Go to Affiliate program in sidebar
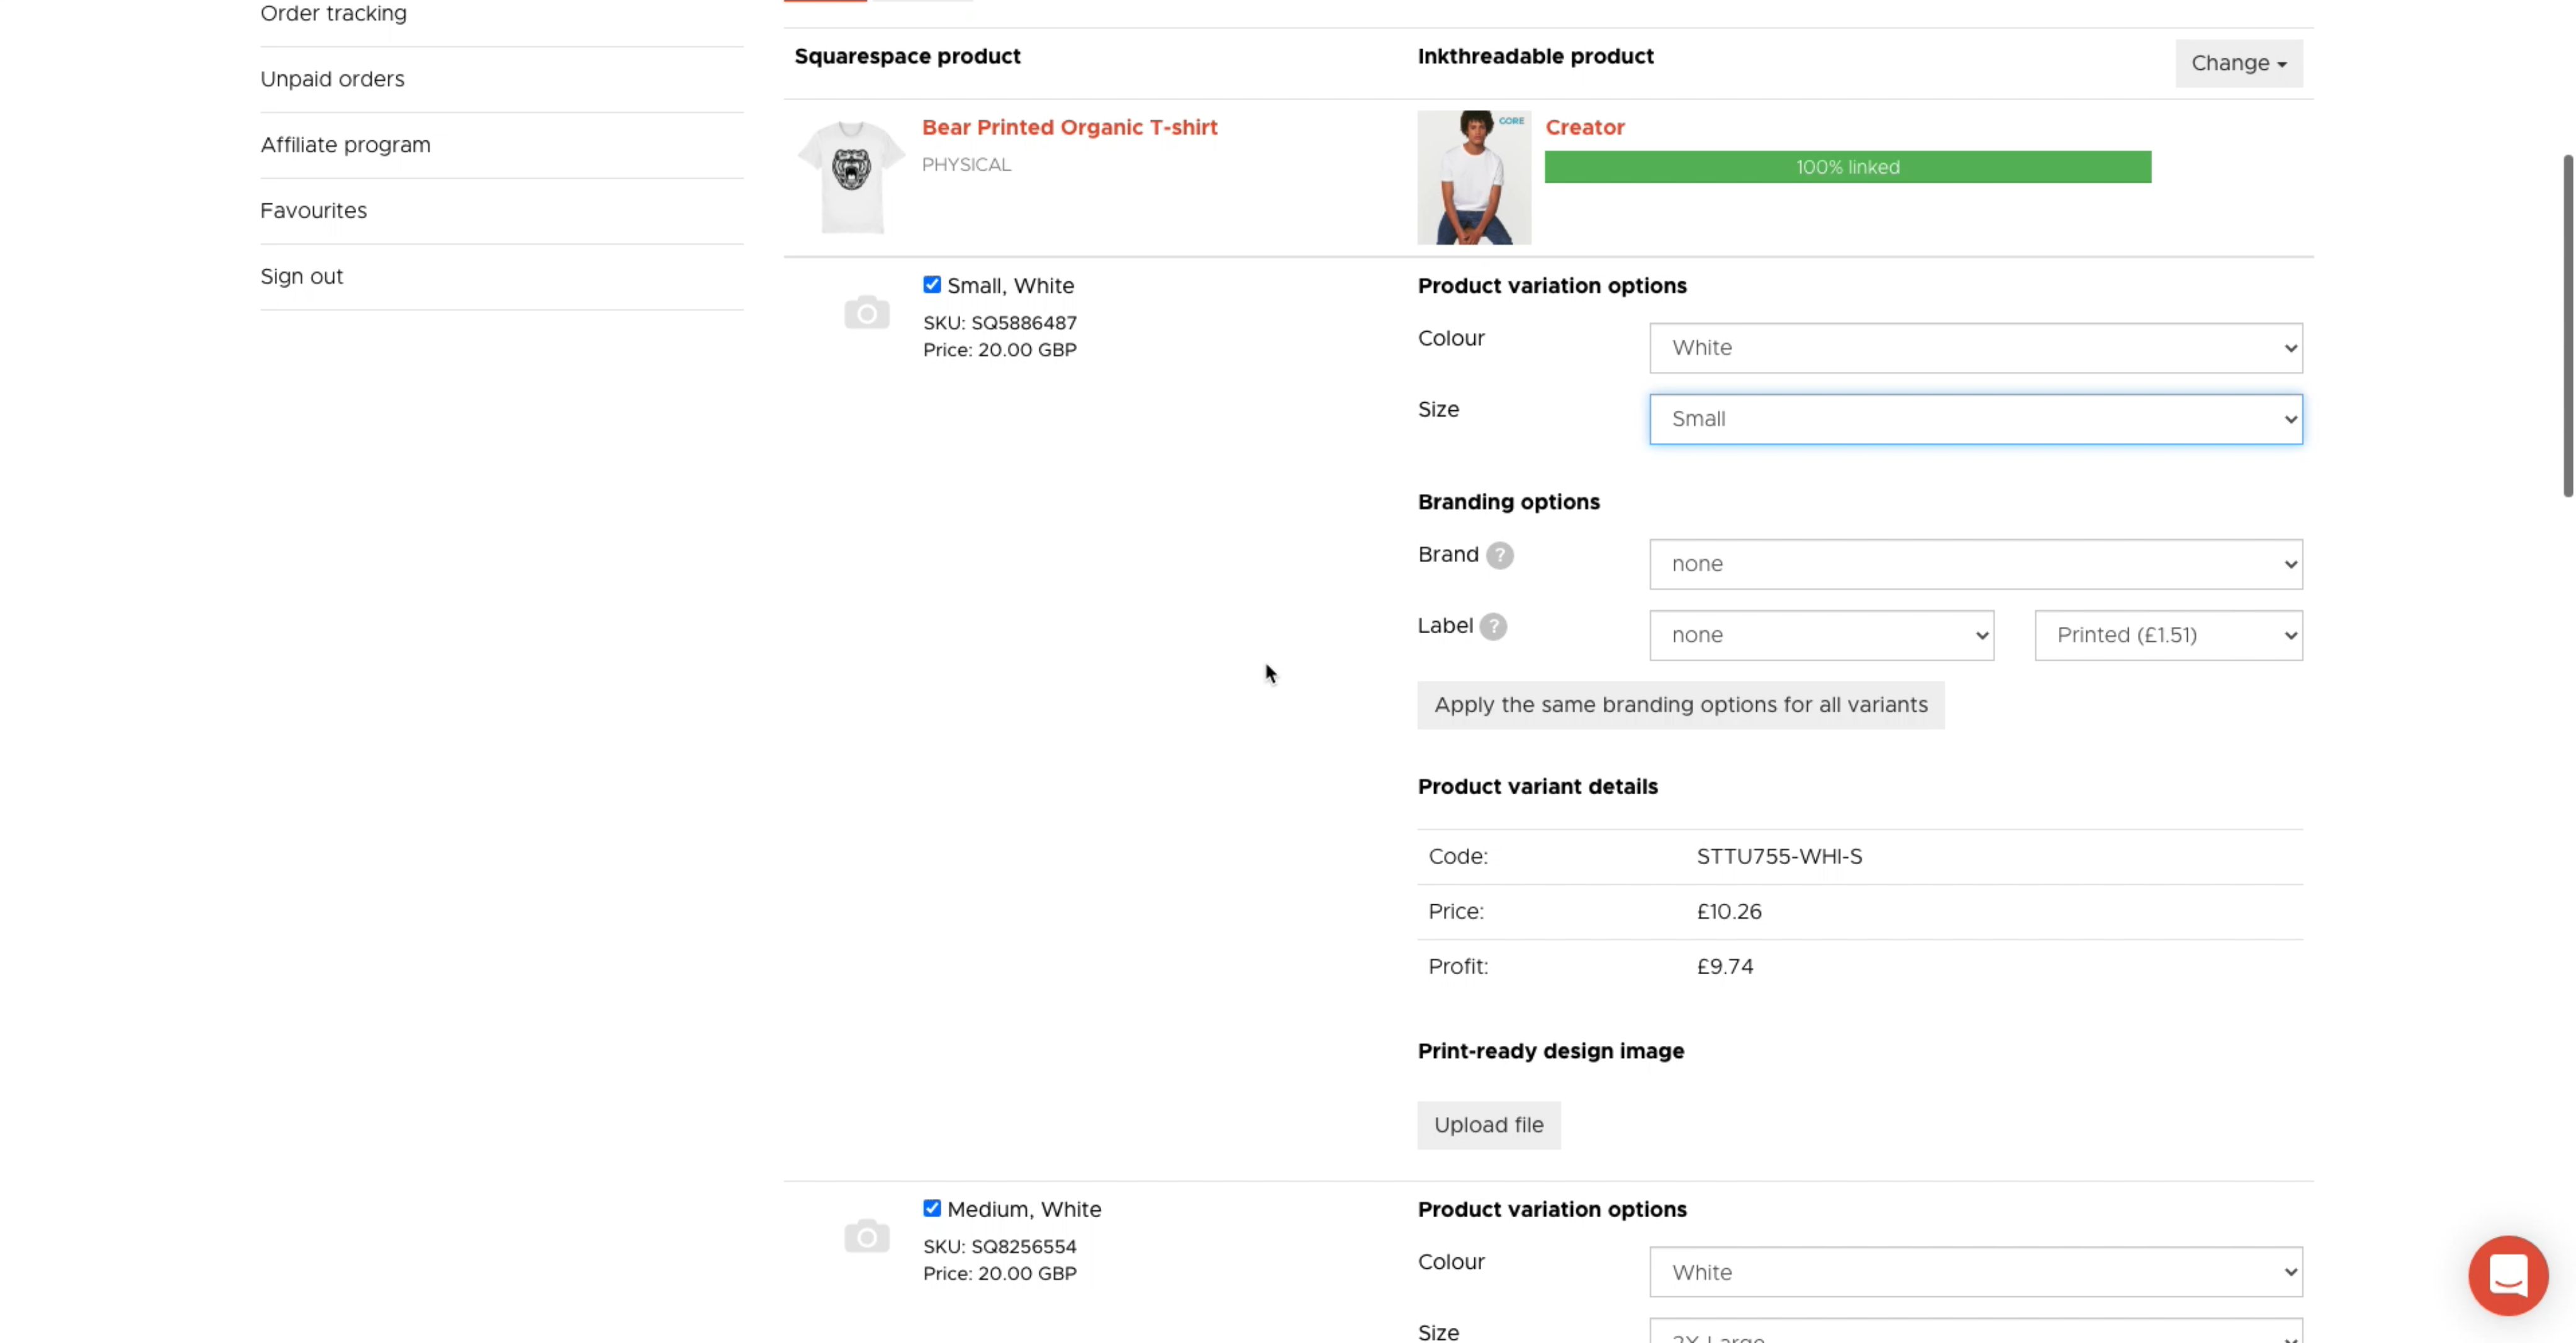Image resolution: width=2576 pixels, height=1343 pixels. 345,145
